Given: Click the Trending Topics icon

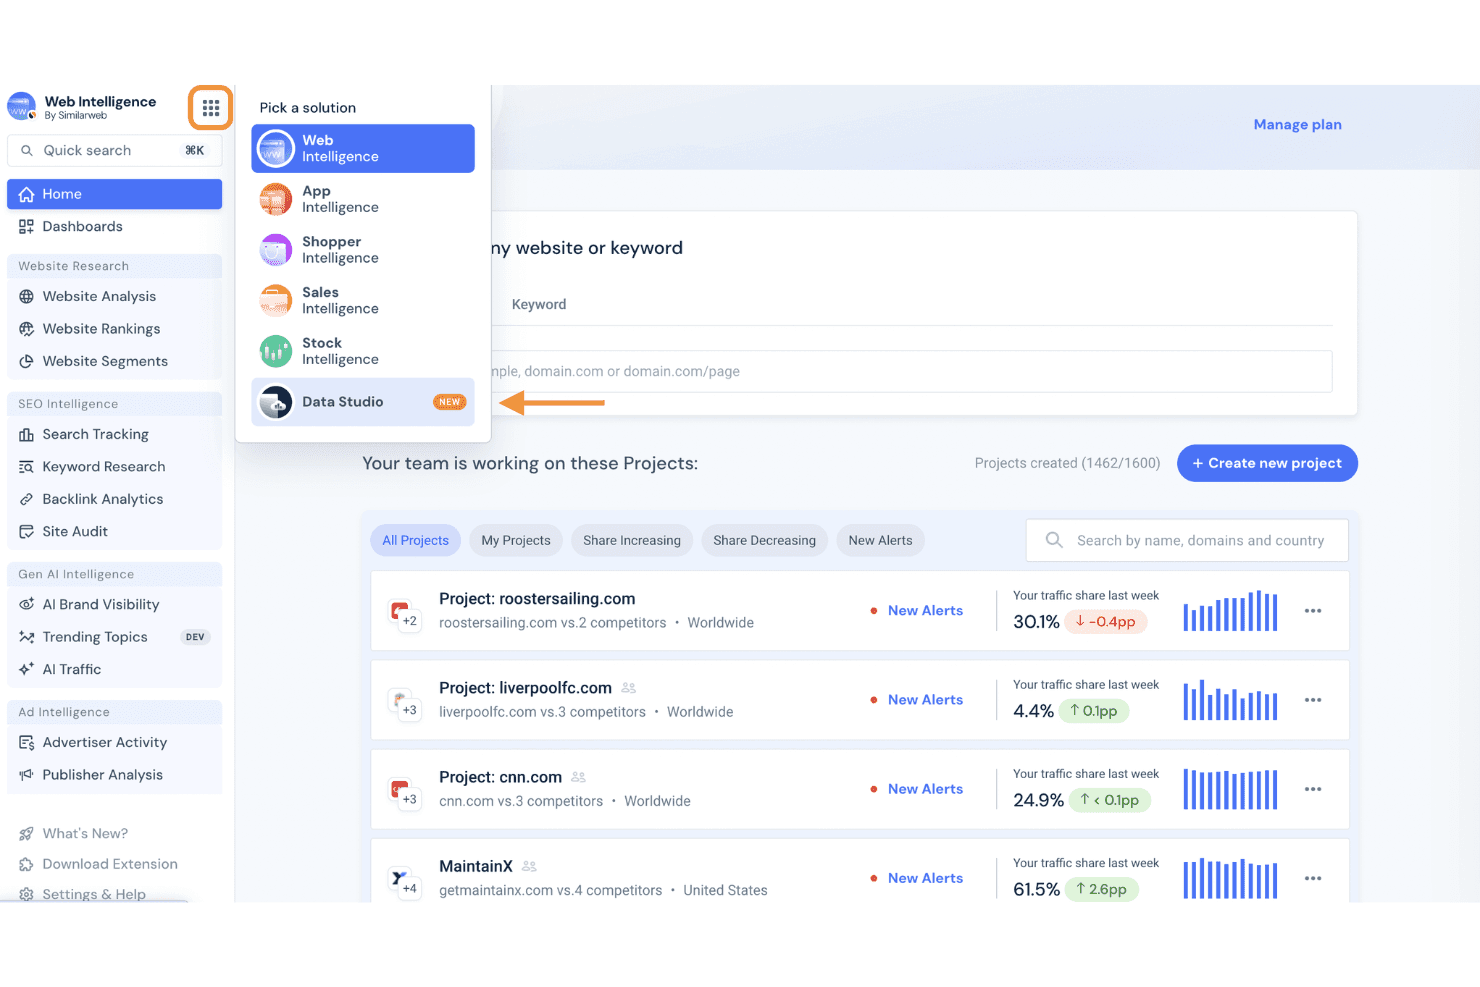Looking at the screenshot, I should [27, 637].
